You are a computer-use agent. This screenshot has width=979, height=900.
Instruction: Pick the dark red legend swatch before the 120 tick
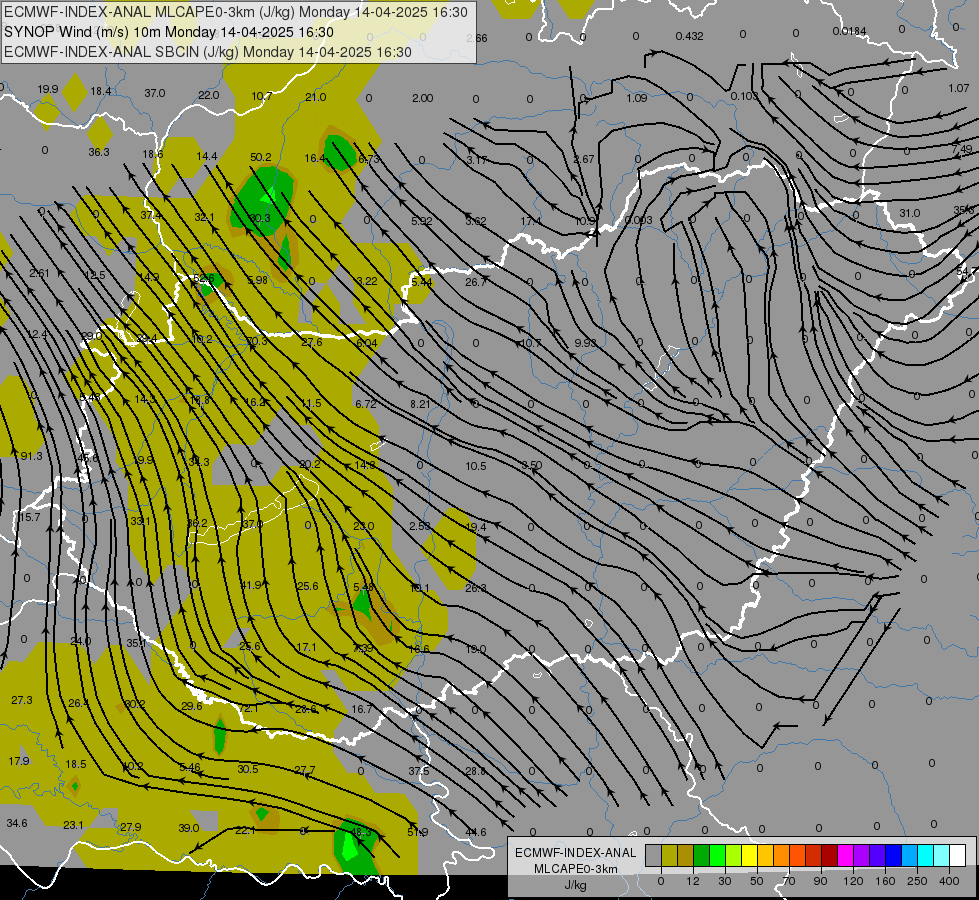[x=829, y=856]
